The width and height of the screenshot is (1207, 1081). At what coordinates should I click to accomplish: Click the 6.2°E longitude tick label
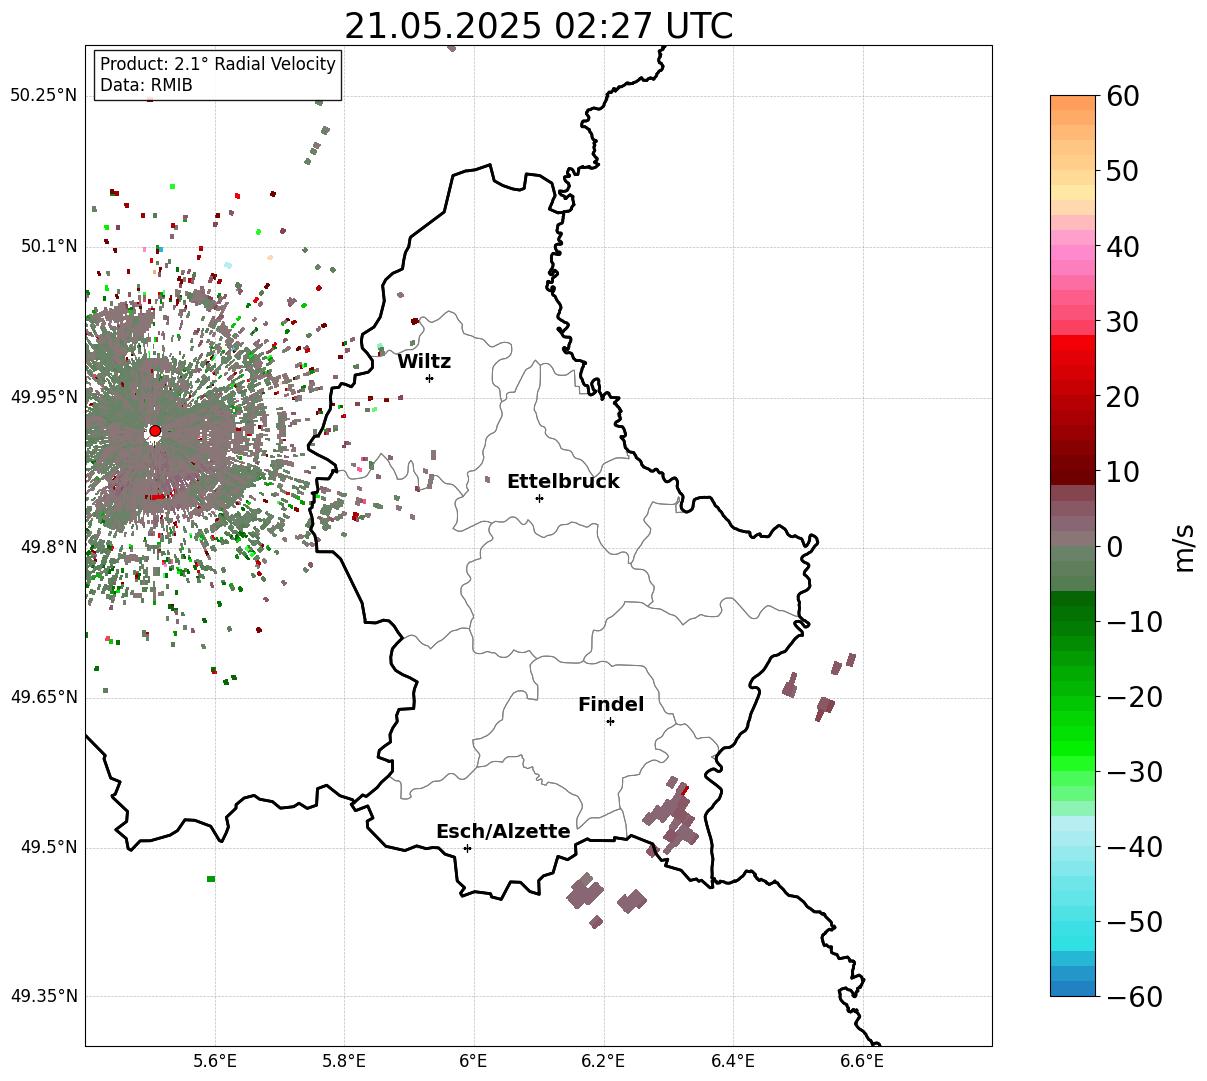[x=603, y=1062]
